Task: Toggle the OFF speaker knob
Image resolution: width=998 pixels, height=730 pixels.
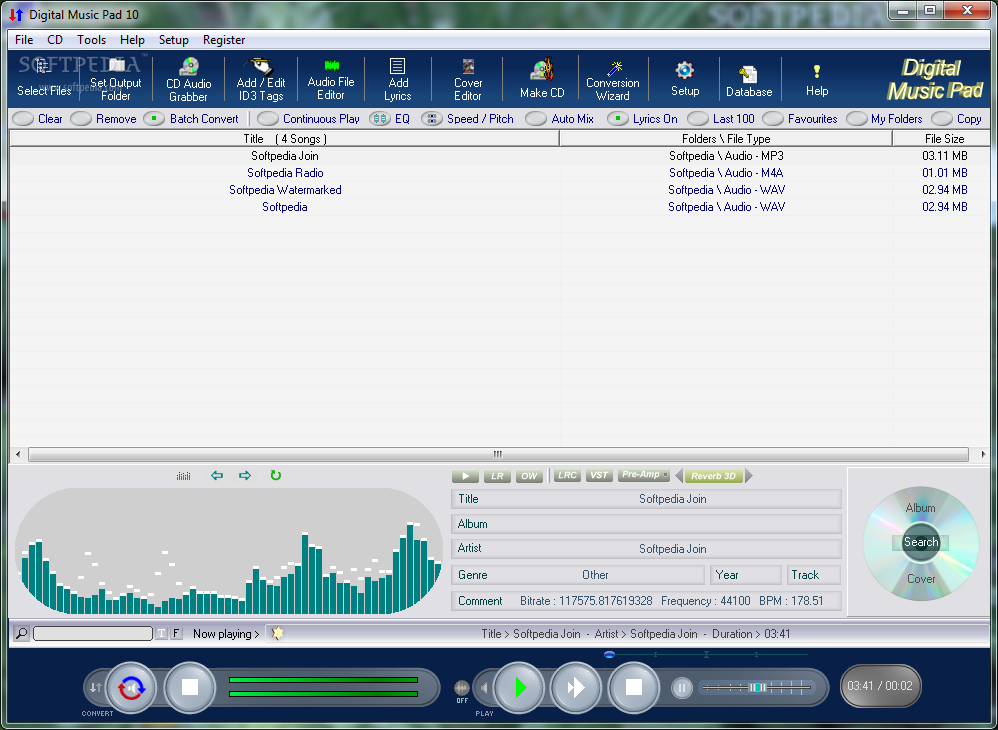Action: click(x=462, y=688)
